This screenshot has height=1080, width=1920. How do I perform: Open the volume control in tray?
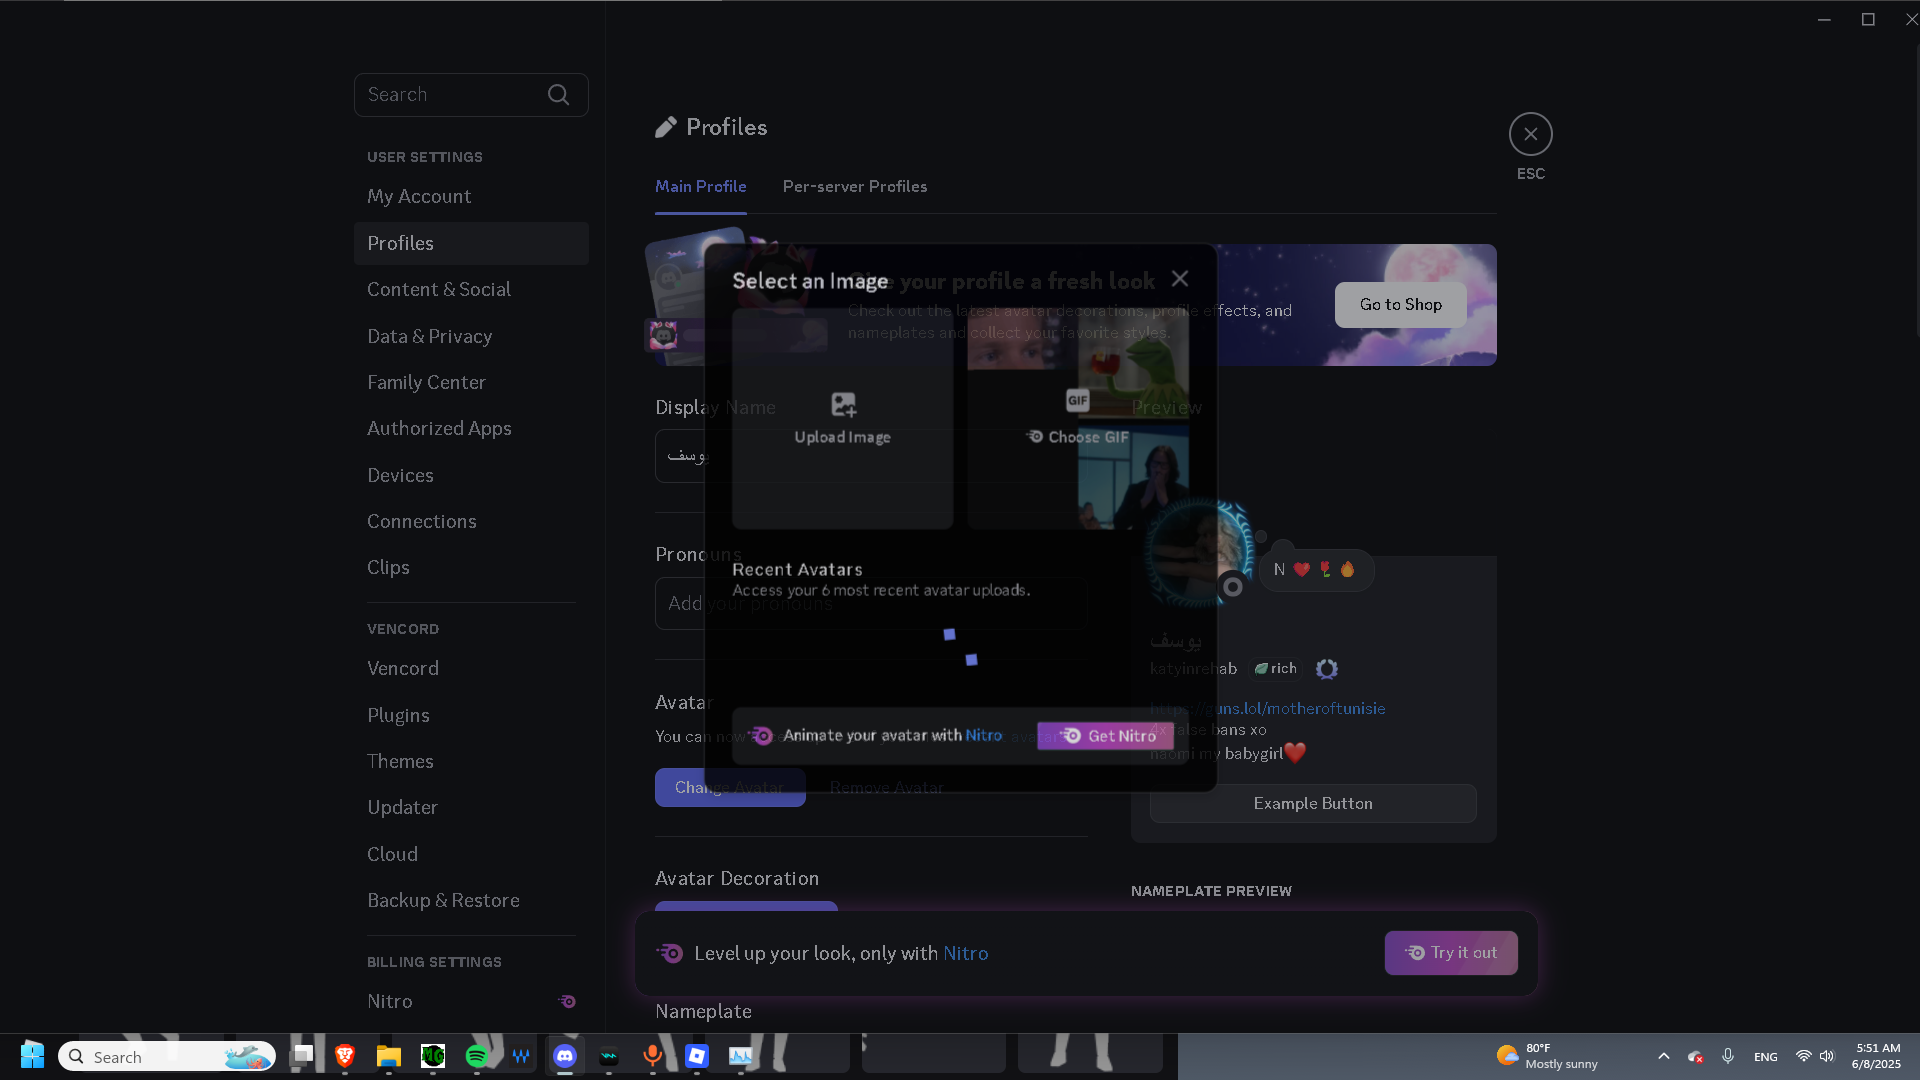click(1827, 1056)
